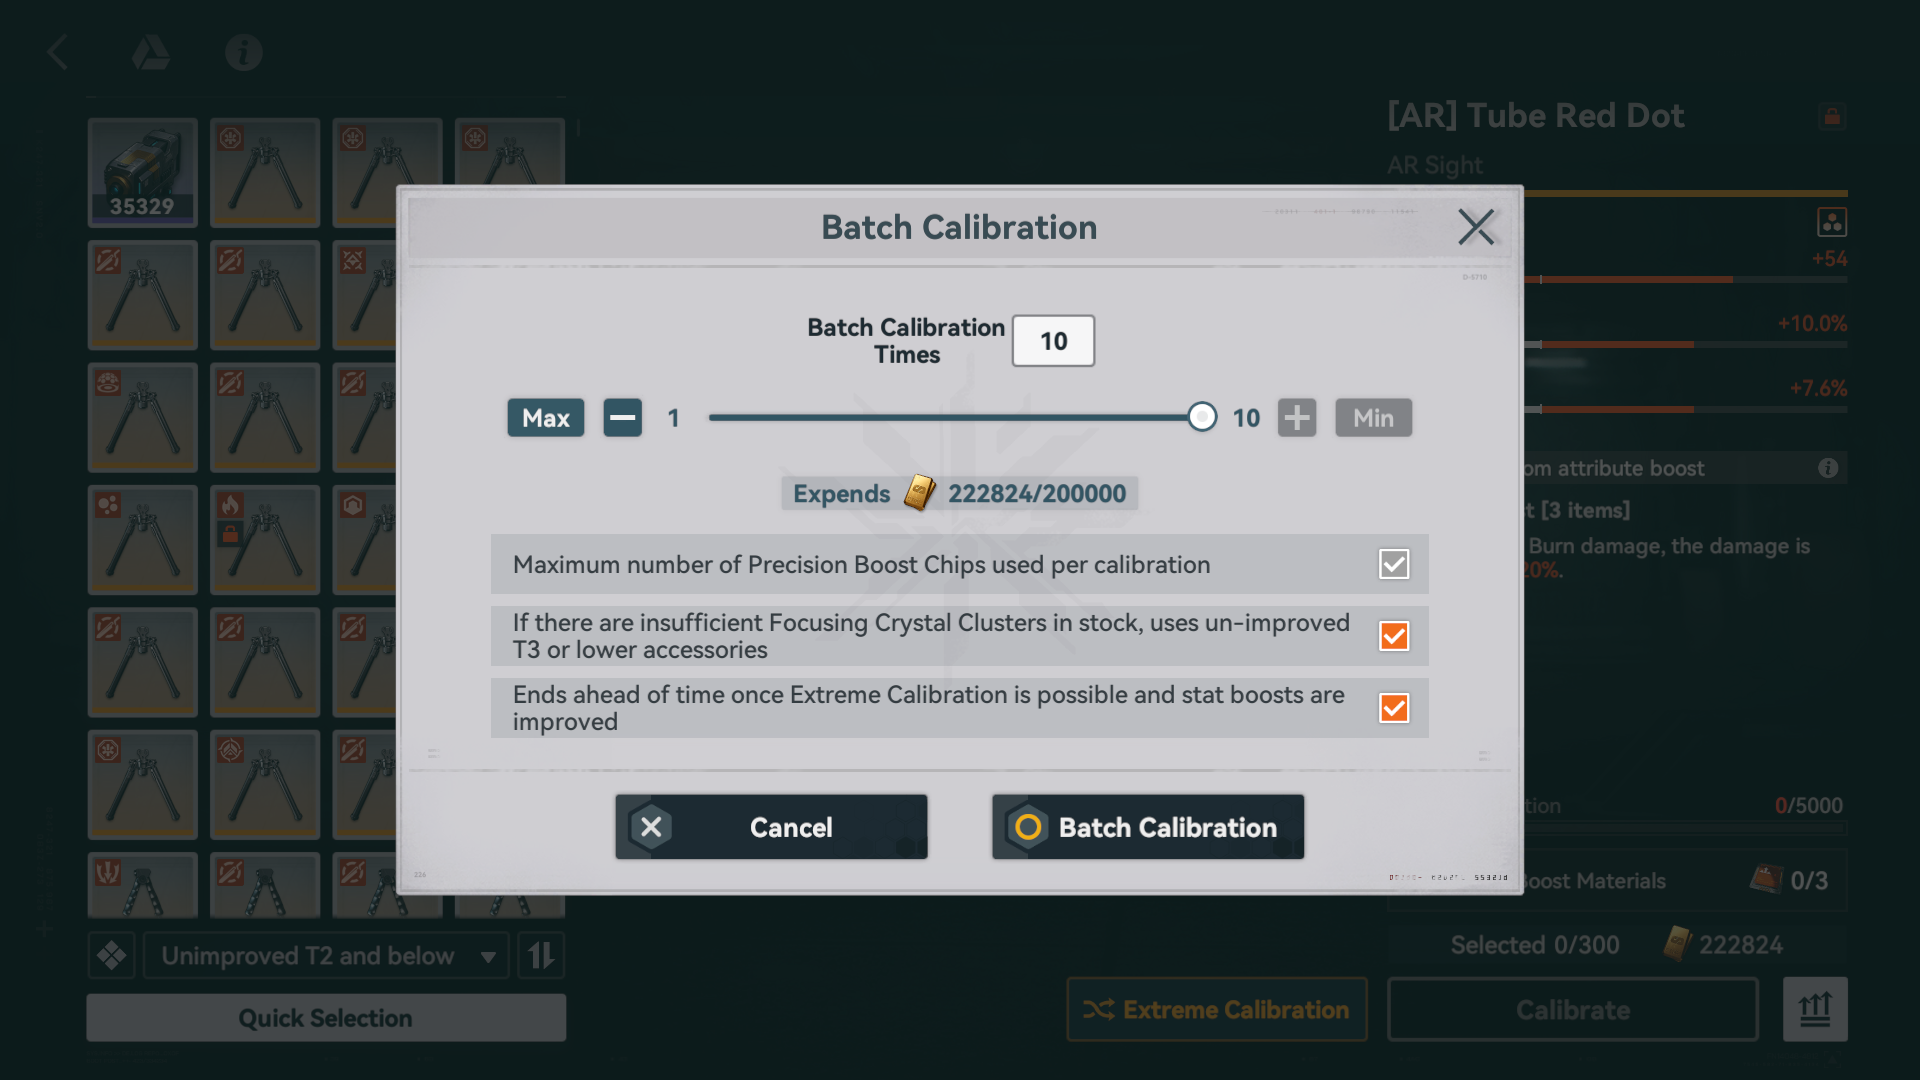
Task: Click the Boost Materials chip icon
Action: [x=1766, y=879]
